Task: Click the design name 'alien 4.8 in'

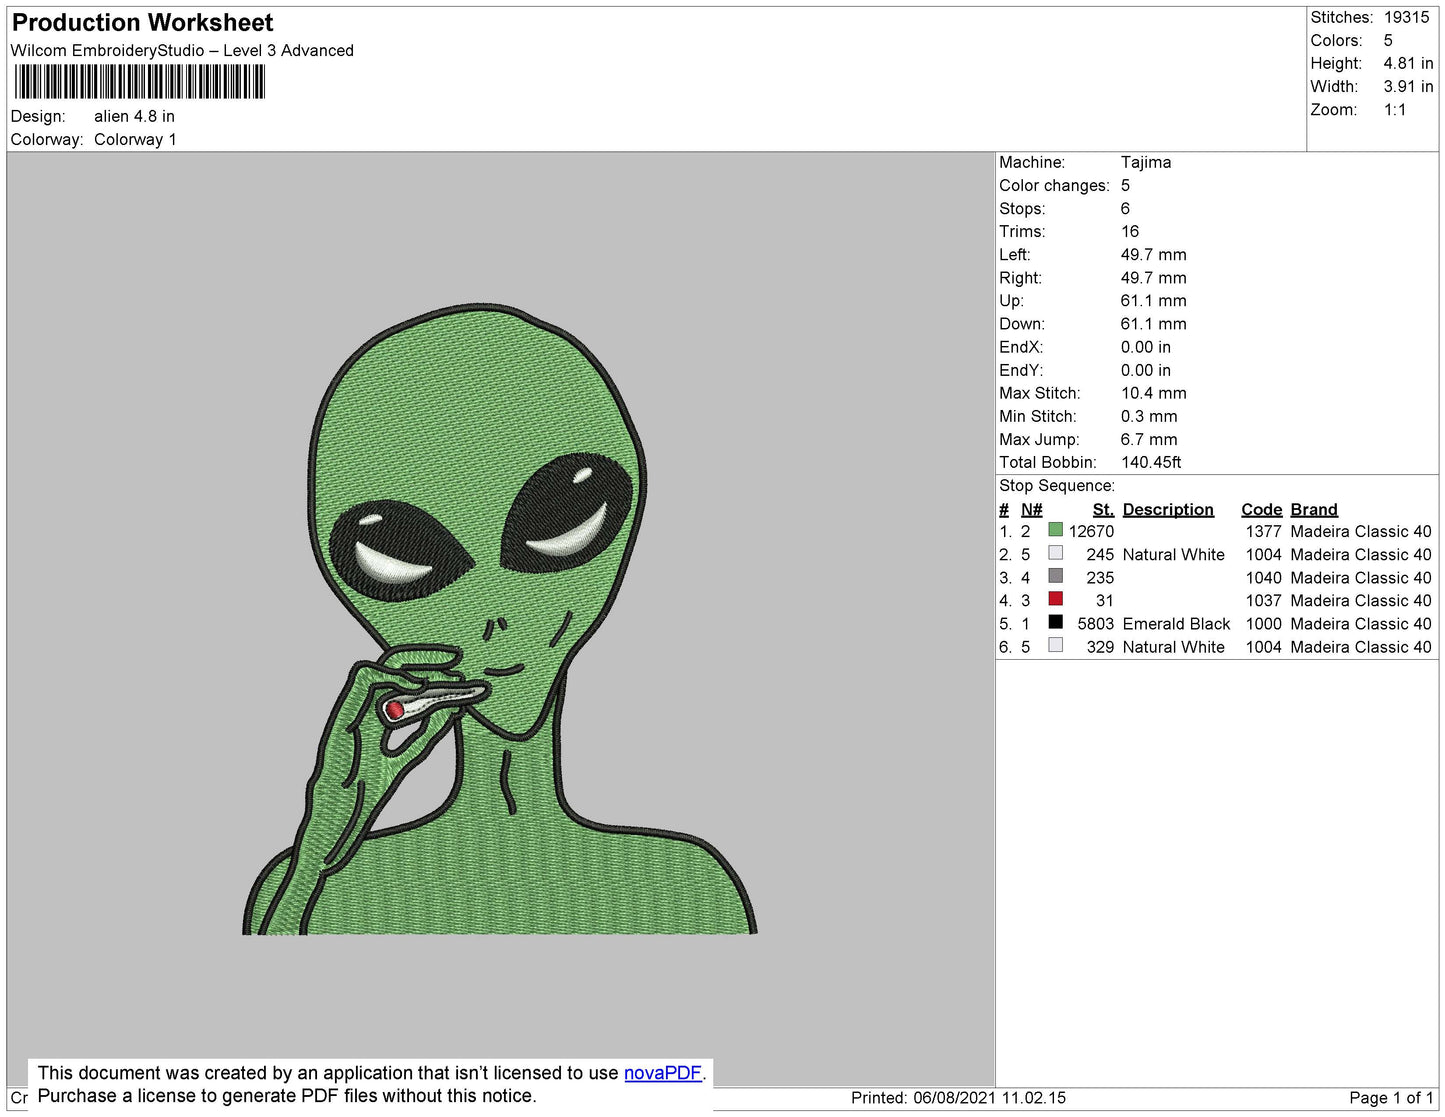Action: click(x=134, y=117)
